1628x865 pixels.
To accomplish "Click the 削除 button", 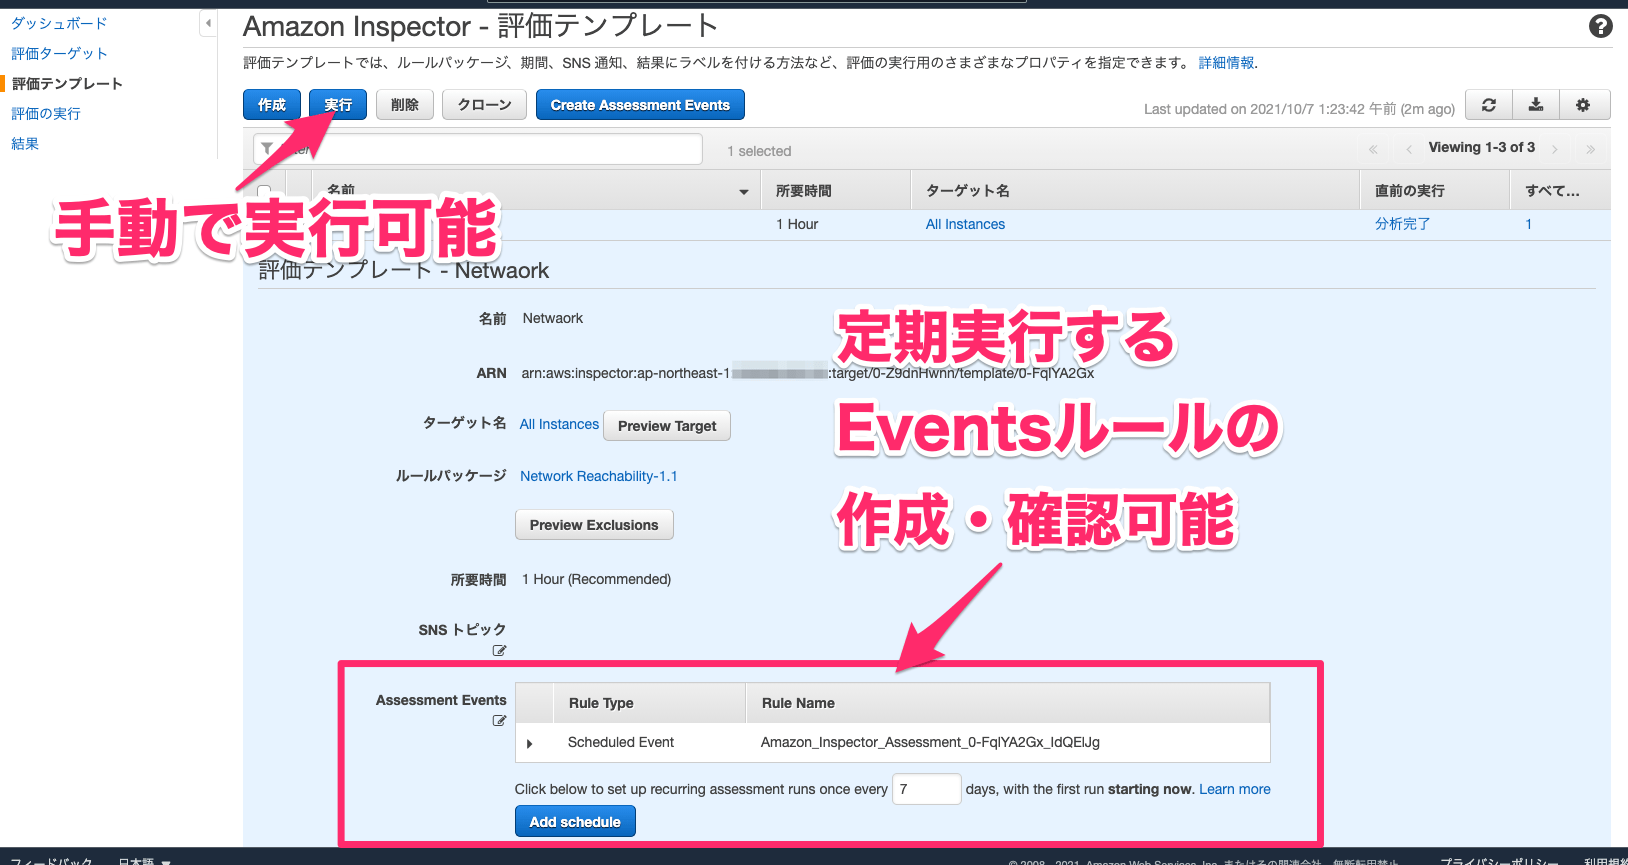I will [x=405, y=105].
